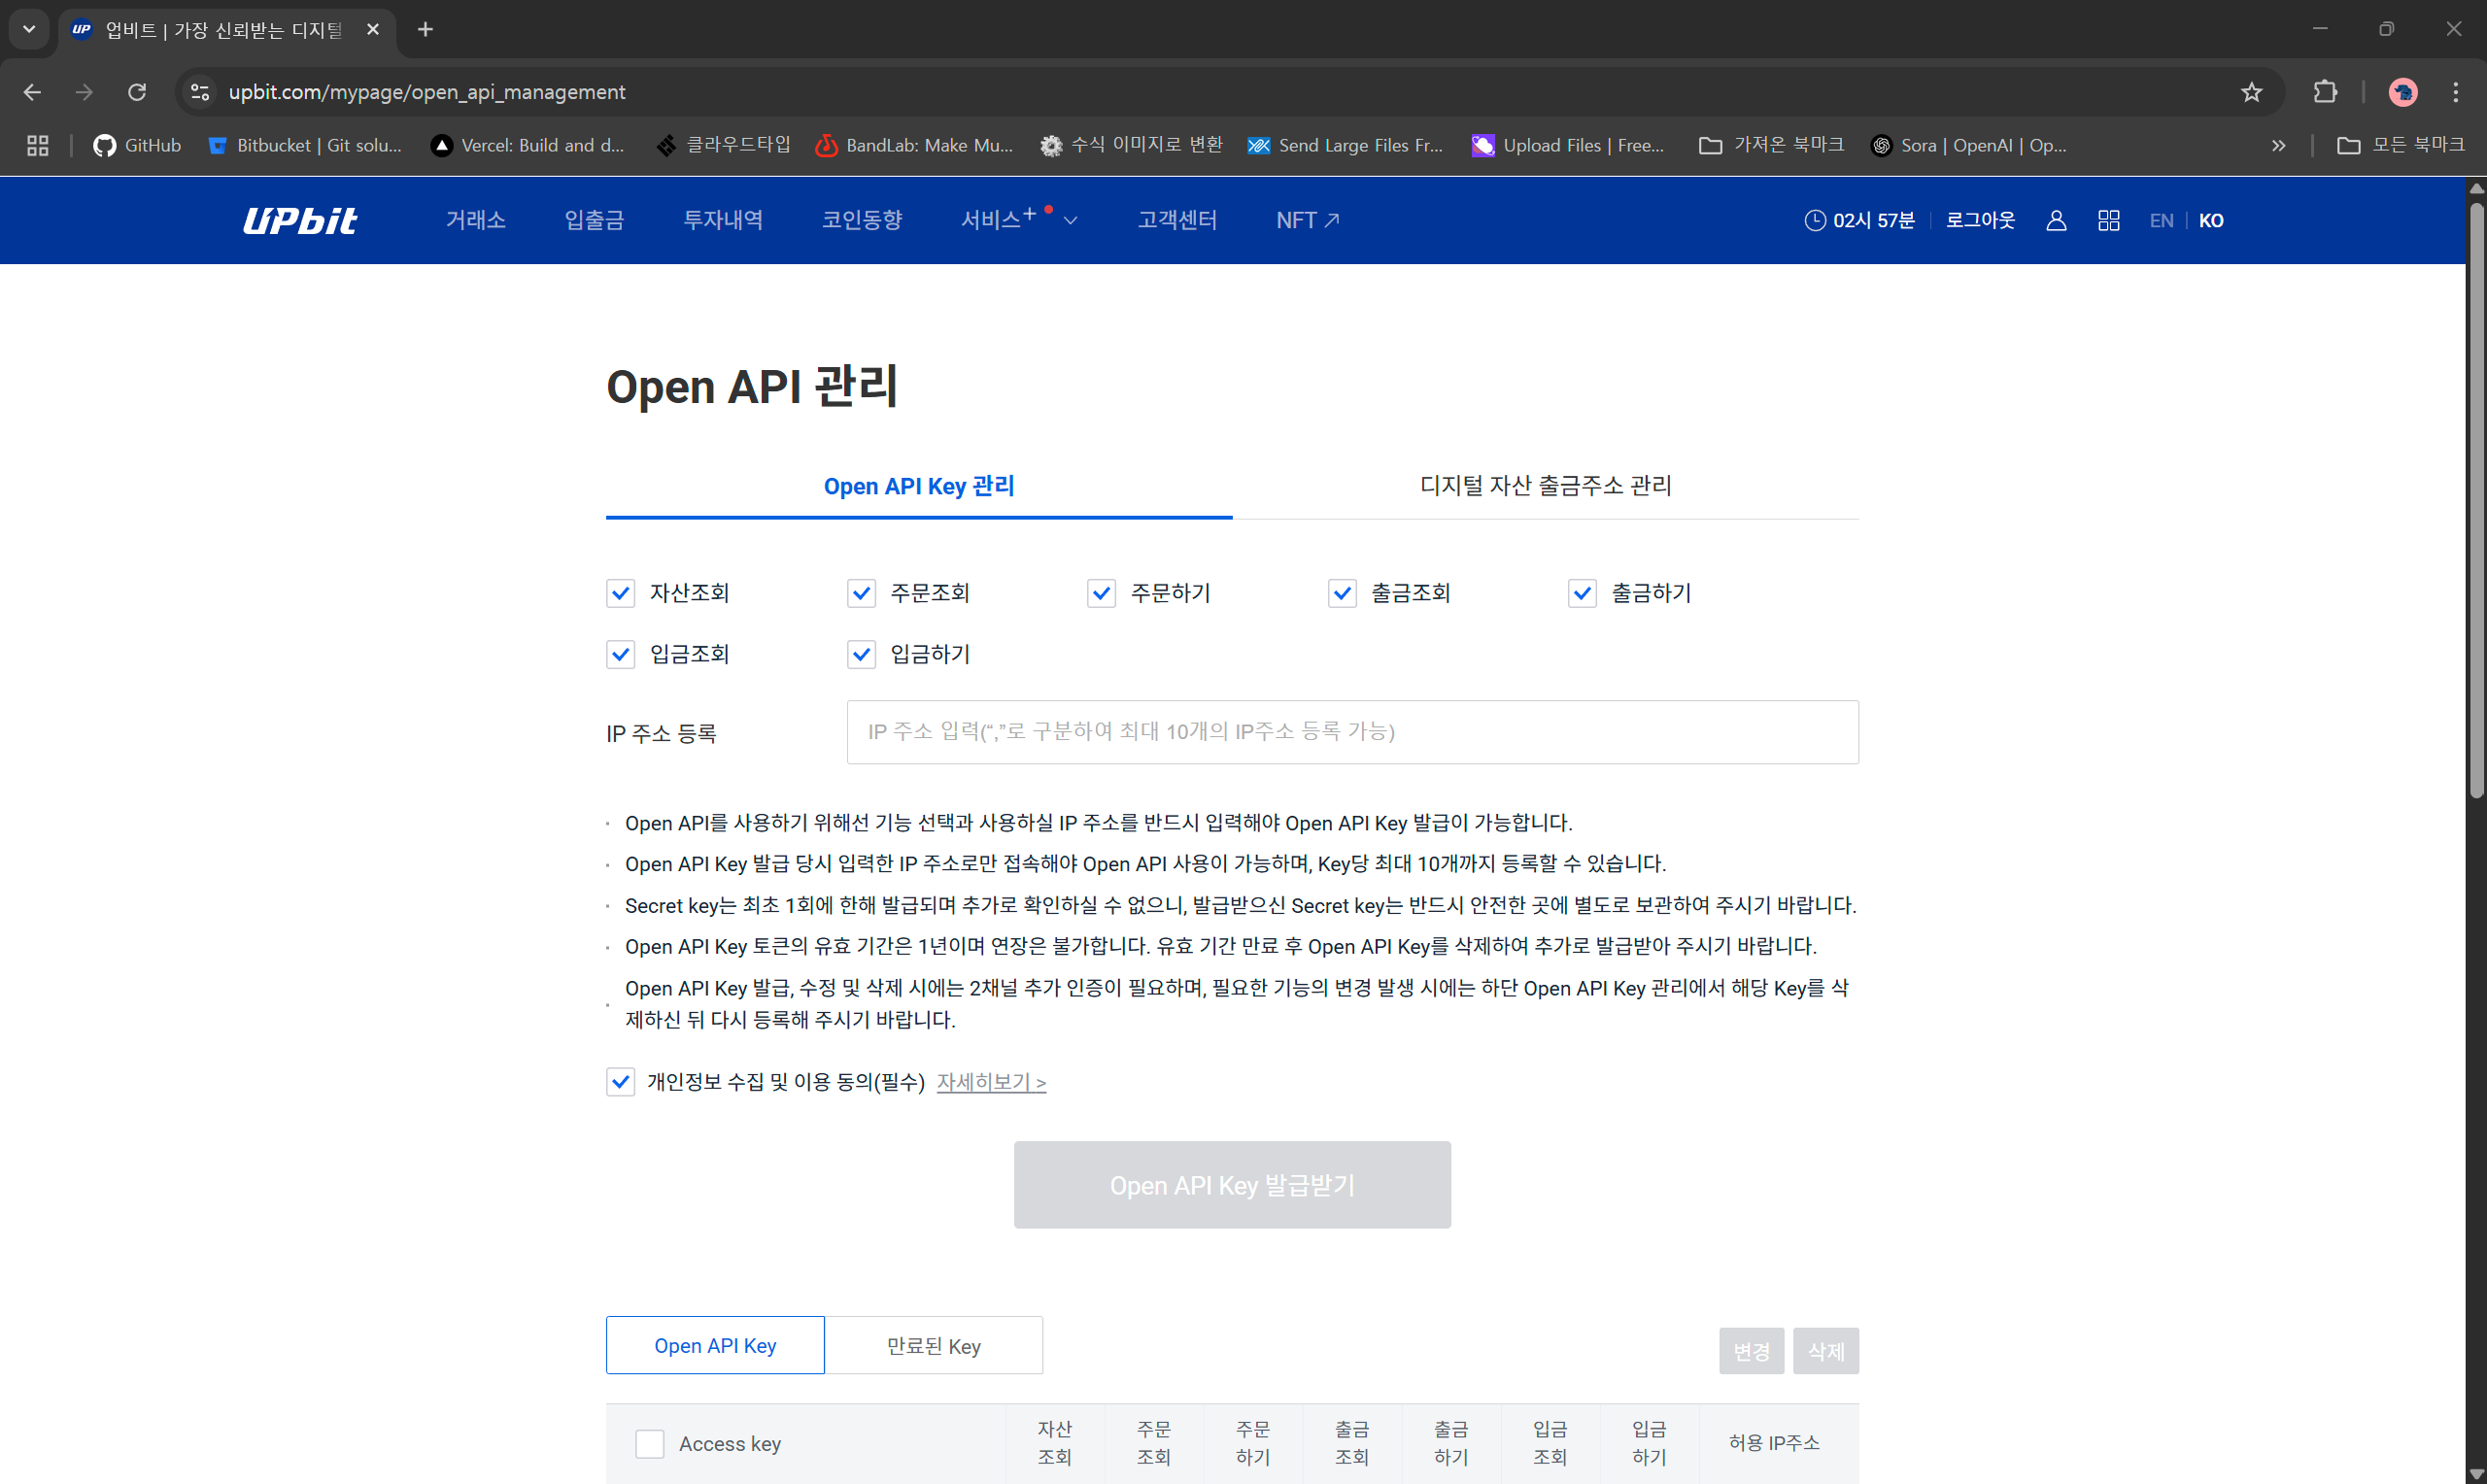Uncheck the 출금조회 permission checkbox

click(x=1342, y=593)
